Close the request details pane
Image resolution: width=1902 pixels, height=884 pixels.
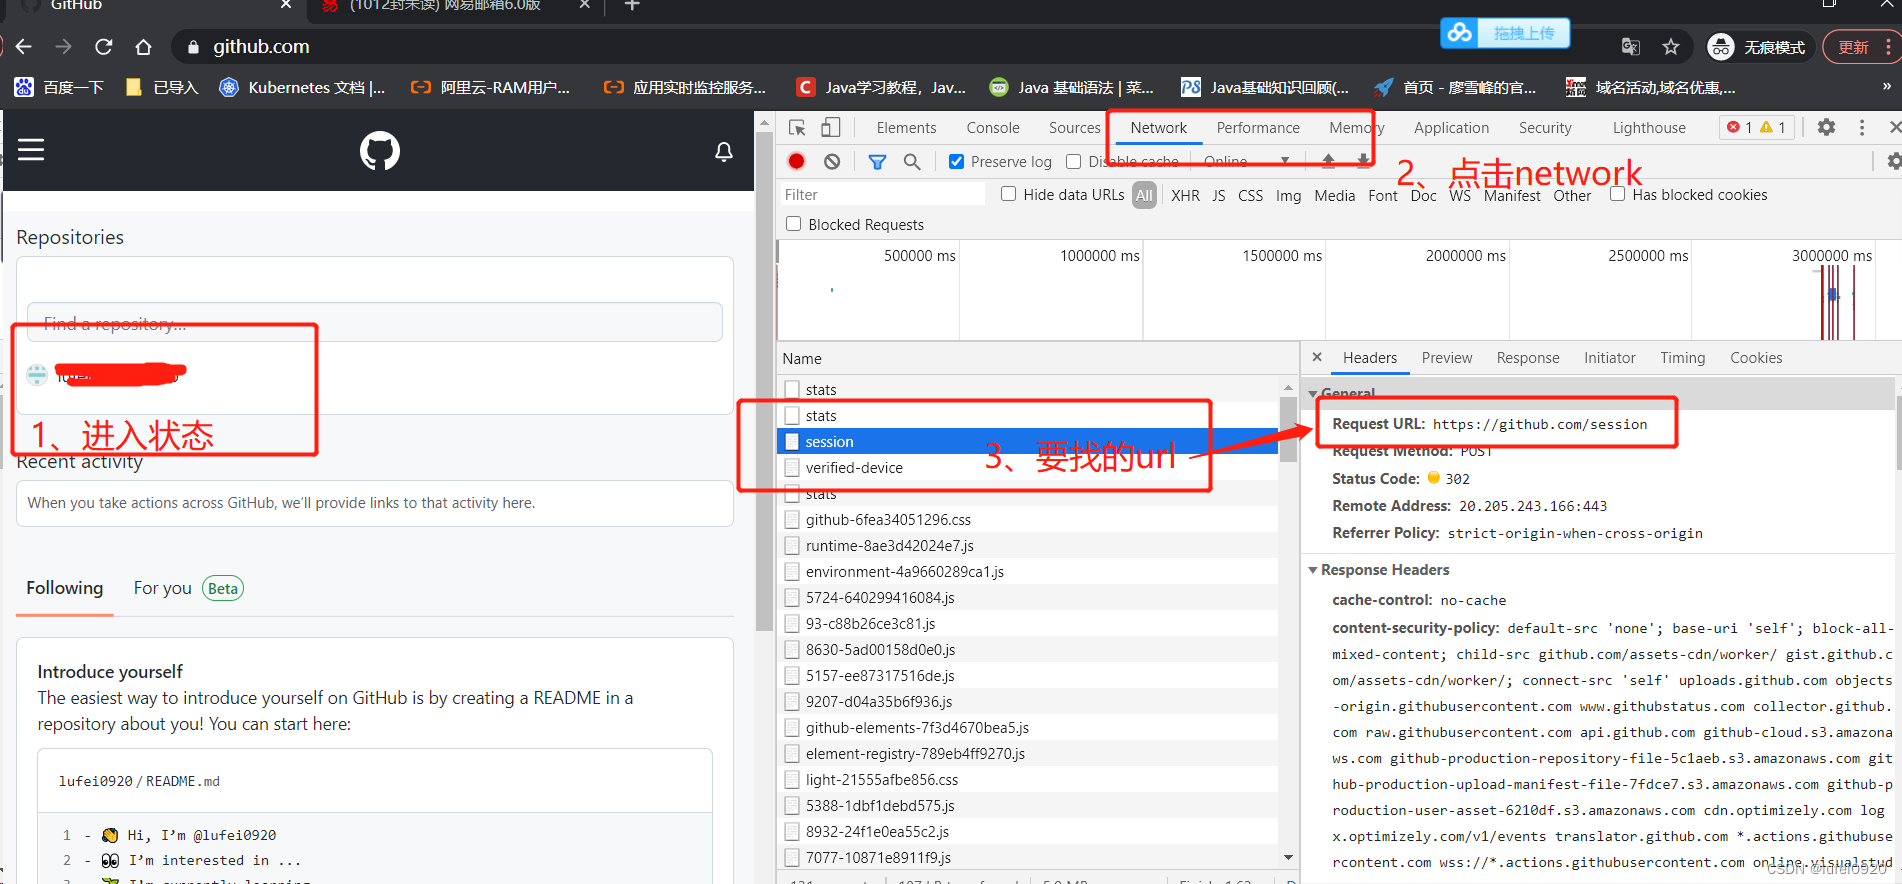coord(1317,357)
